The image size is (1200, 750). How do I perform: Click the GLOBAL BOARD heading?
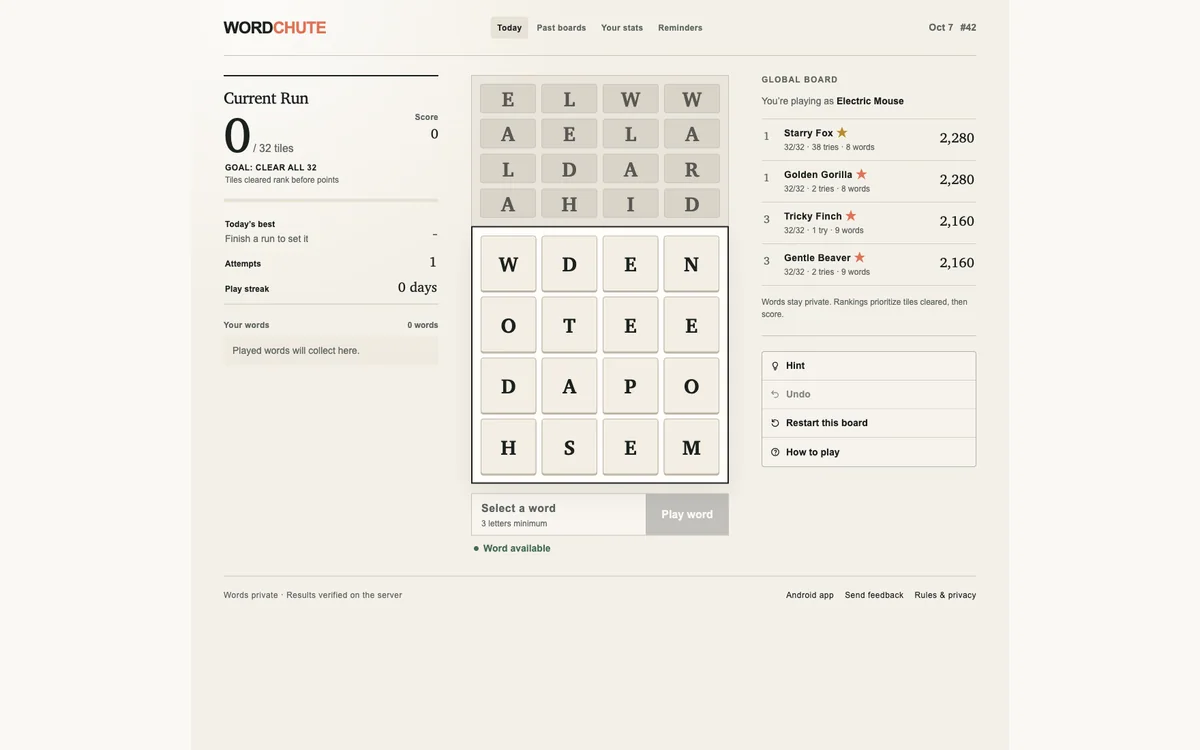pos(800,80)
